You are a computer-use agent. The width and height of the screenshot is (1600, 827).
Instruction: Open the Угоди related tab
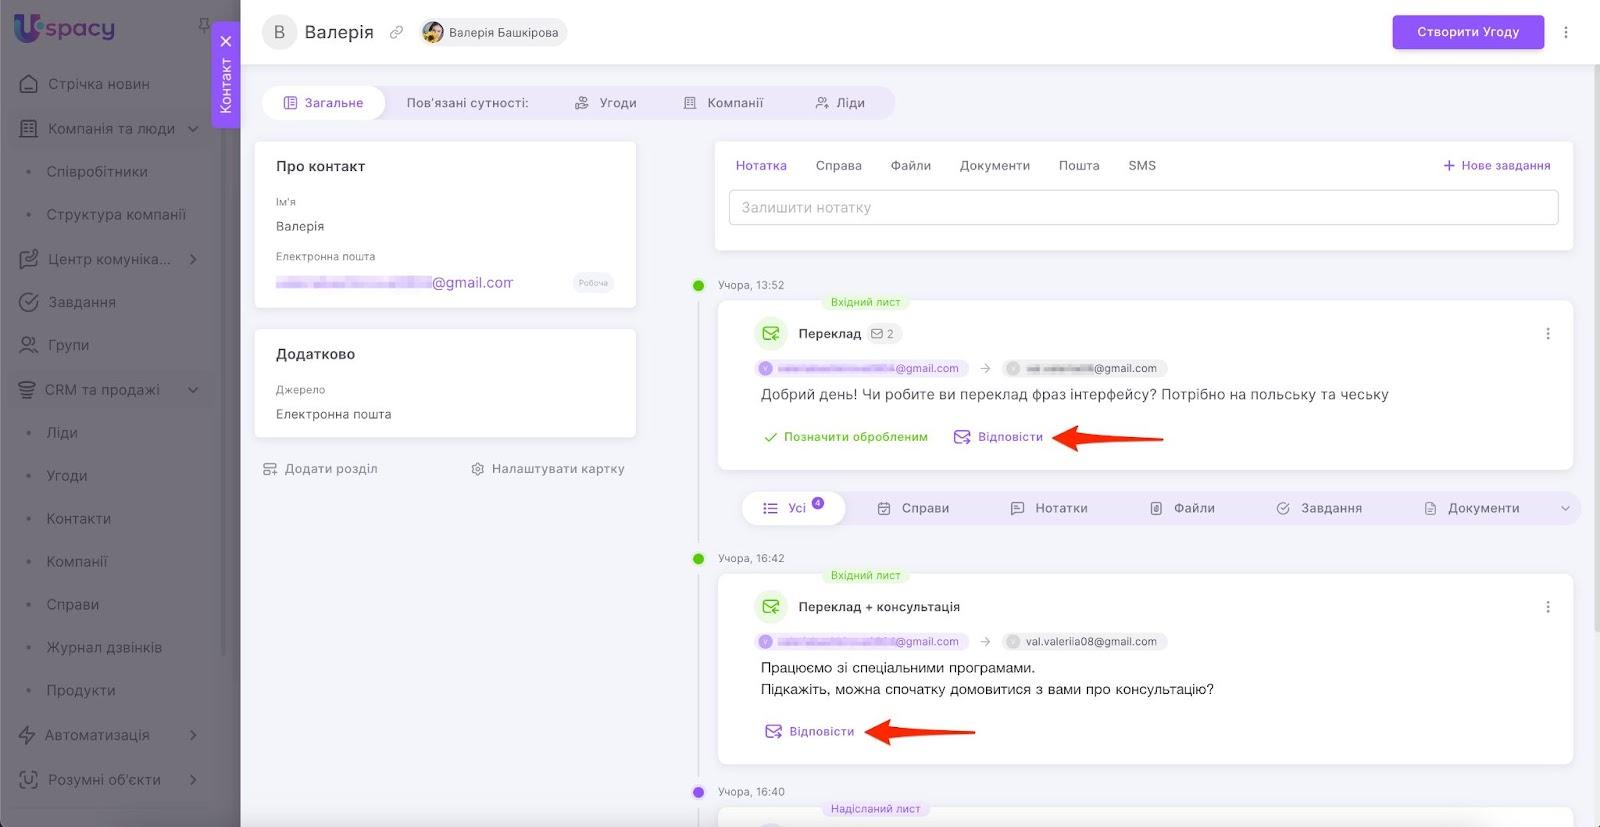(606, 103)
